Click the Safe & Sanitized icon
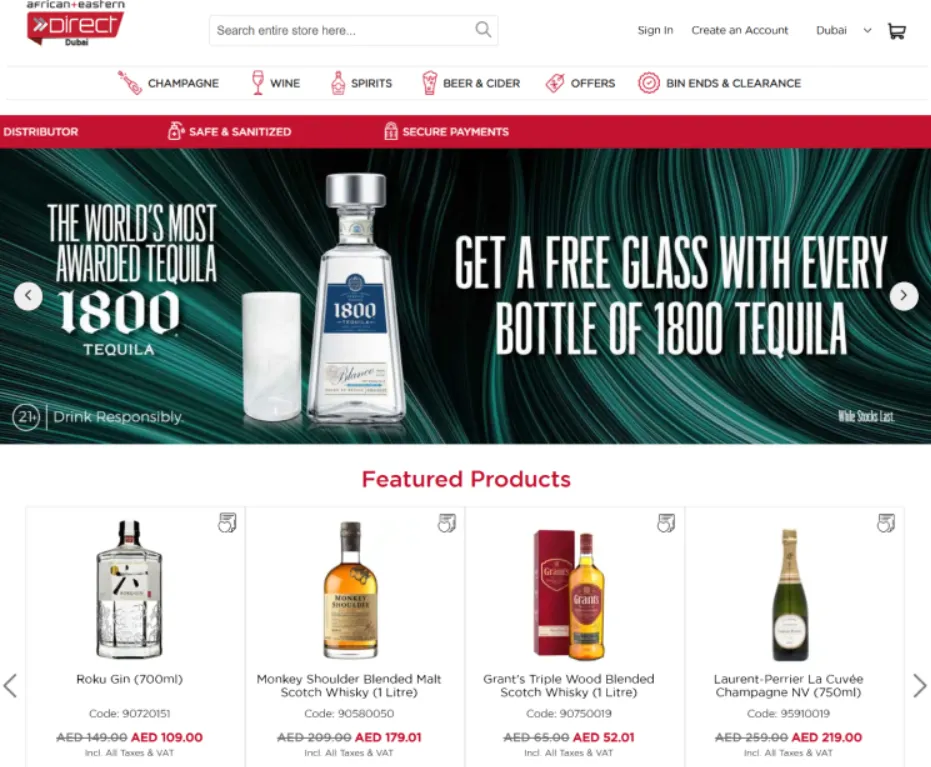The width and height of the screenshot is (931, 767). (x=175, y=131)
